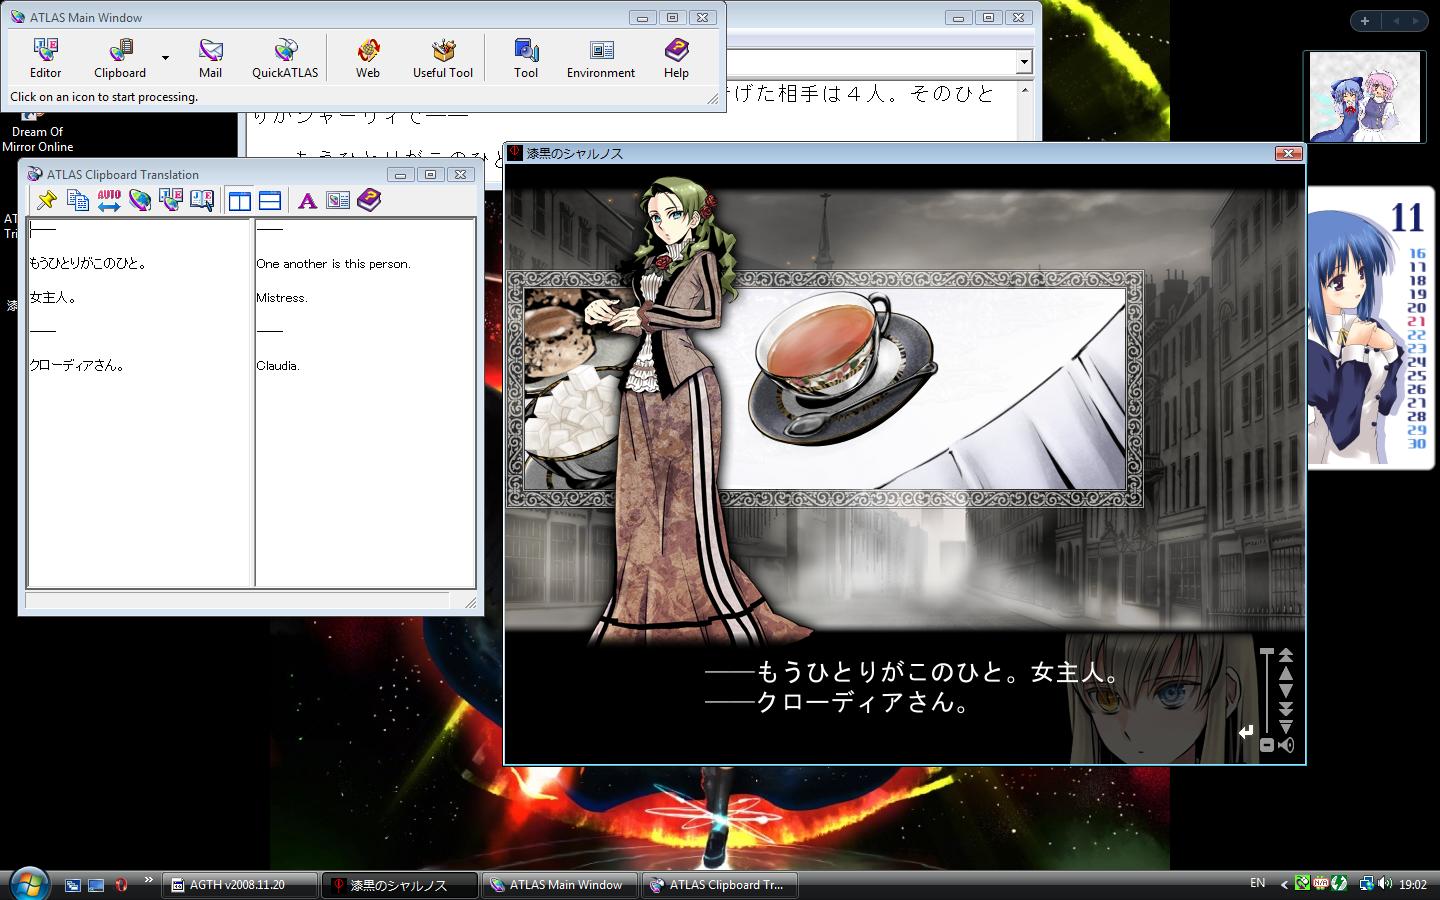
Task: Open Mail translation in ATLAS
Action: [210, 58]
